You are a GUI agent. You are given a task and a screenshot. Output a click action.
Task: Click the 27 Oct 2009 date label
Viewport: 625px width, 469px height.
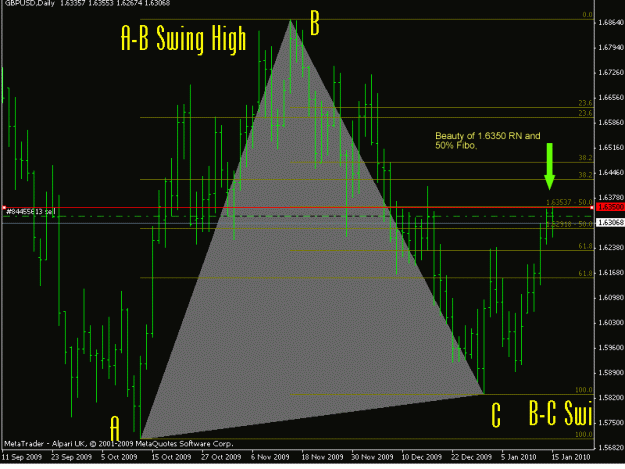coord(221,457)
